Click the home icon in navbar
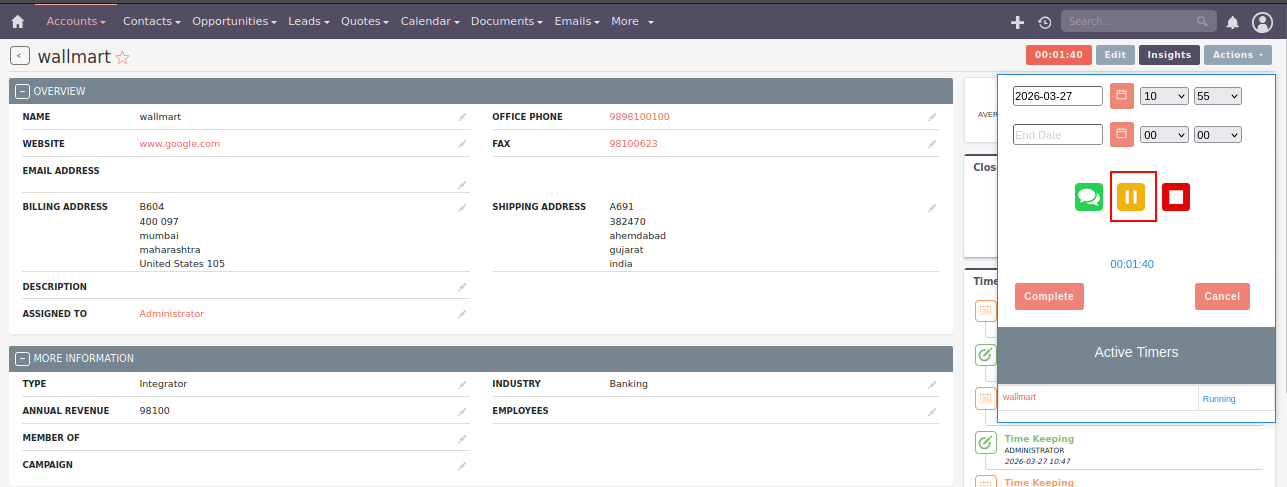Image resolution: width=1287 pixels, height=487 pixels. tap(17, 21)
